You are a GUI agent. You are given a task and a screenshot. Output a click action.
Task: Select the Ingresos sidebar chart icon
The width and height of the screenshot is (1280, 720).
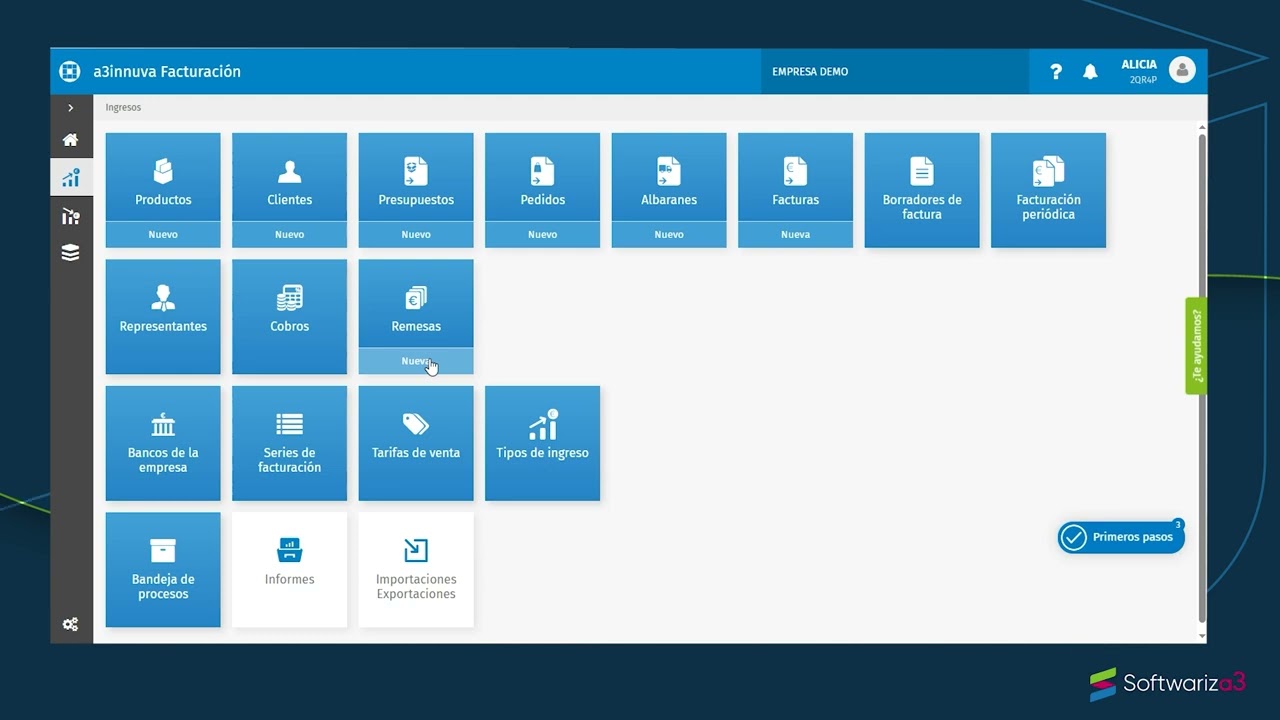pos(70,178)
